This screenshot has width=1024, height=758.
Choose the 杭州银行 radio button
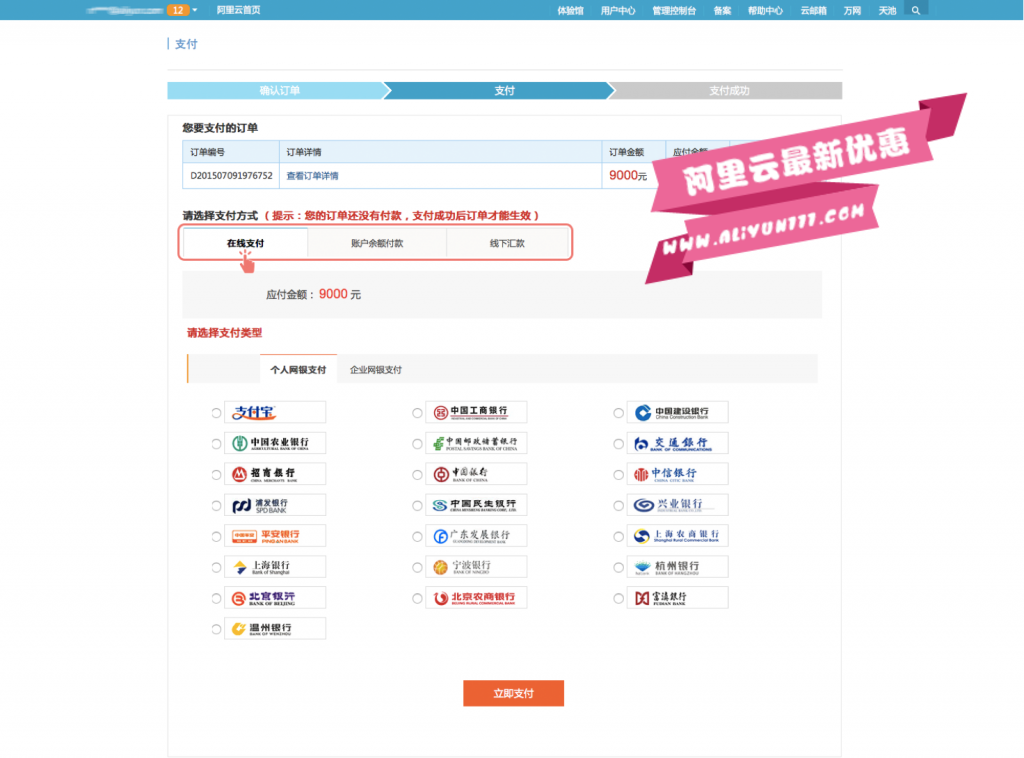click(618, 568)
